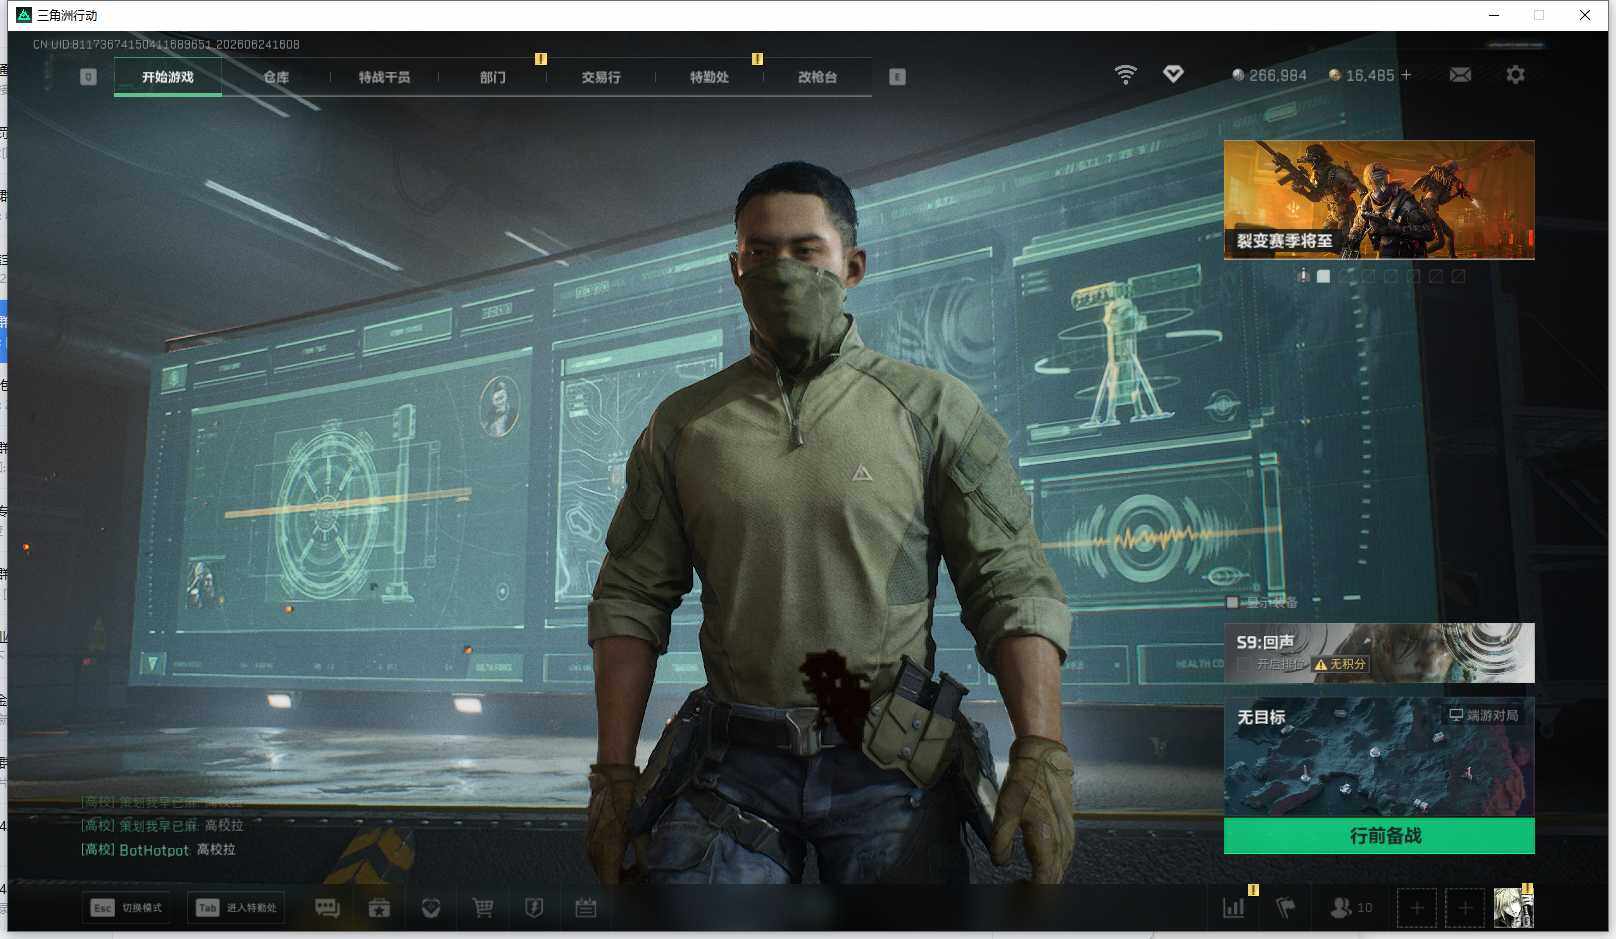This screenshot has width=1616, height=939.
Task: Click the UID text at top left
Action: coord(166,45)
